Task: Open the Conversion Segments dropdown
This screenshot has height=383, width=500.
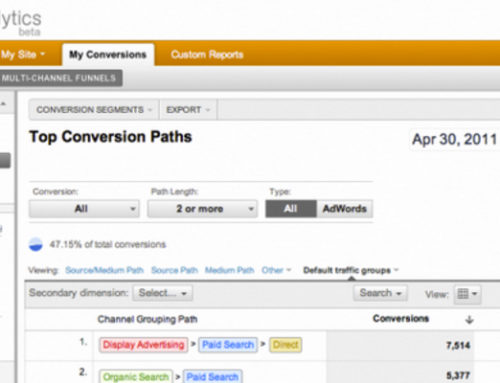Action: tap(94, 110)
